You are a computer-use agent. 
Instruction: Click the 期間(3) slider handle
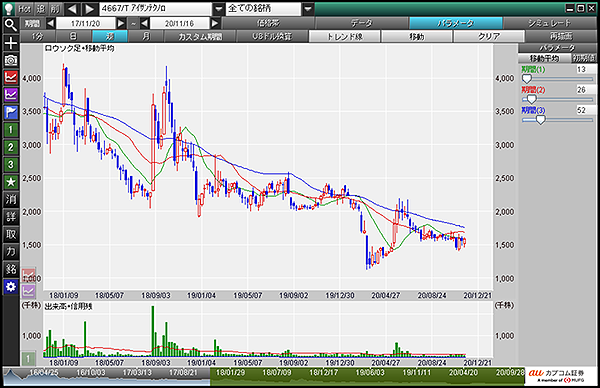point(540,120)
